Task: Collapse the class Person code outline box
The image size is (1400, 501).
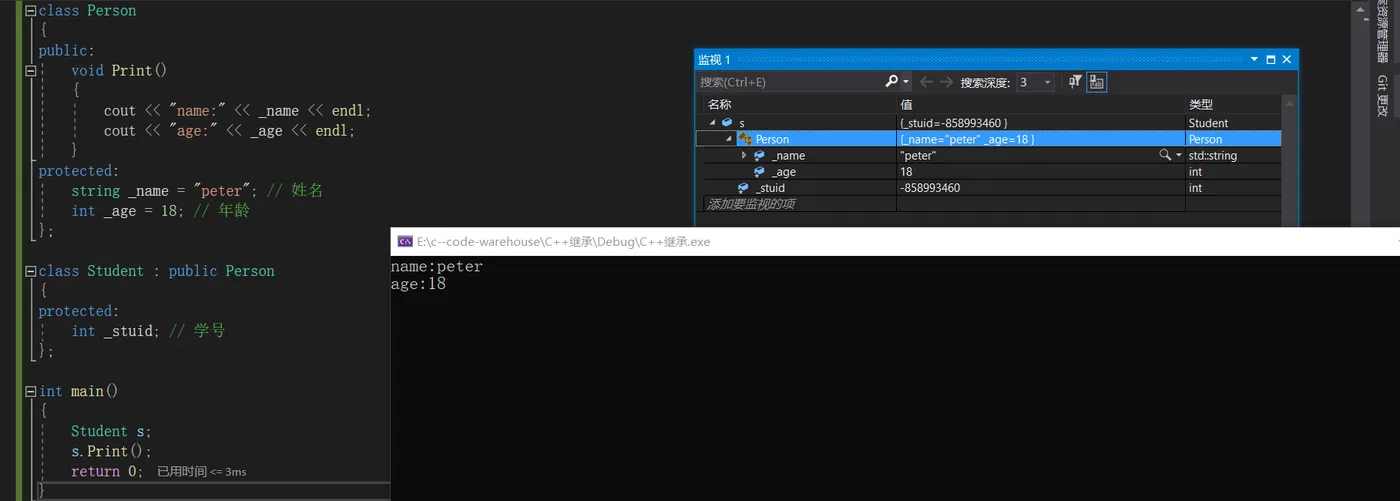Action: 30,10
